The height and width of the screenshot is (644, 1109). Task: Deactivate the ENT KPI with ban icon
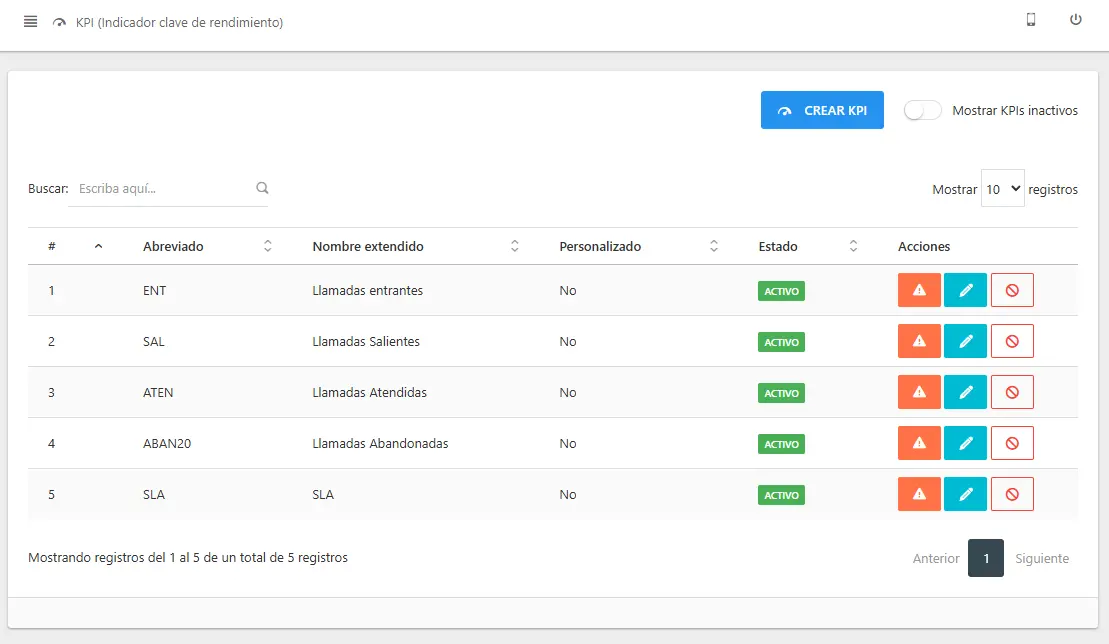pos(1012,290)
